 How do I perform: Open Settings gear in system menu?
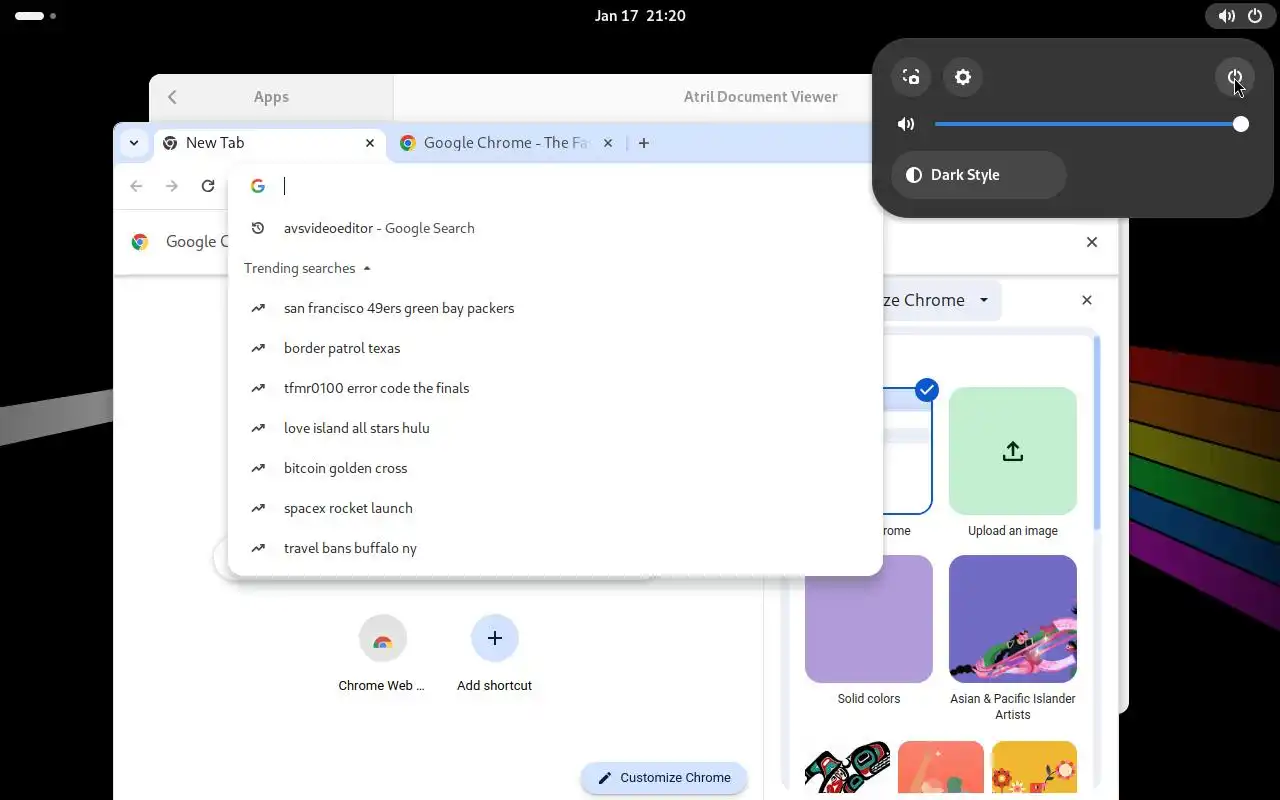(963, 77)
